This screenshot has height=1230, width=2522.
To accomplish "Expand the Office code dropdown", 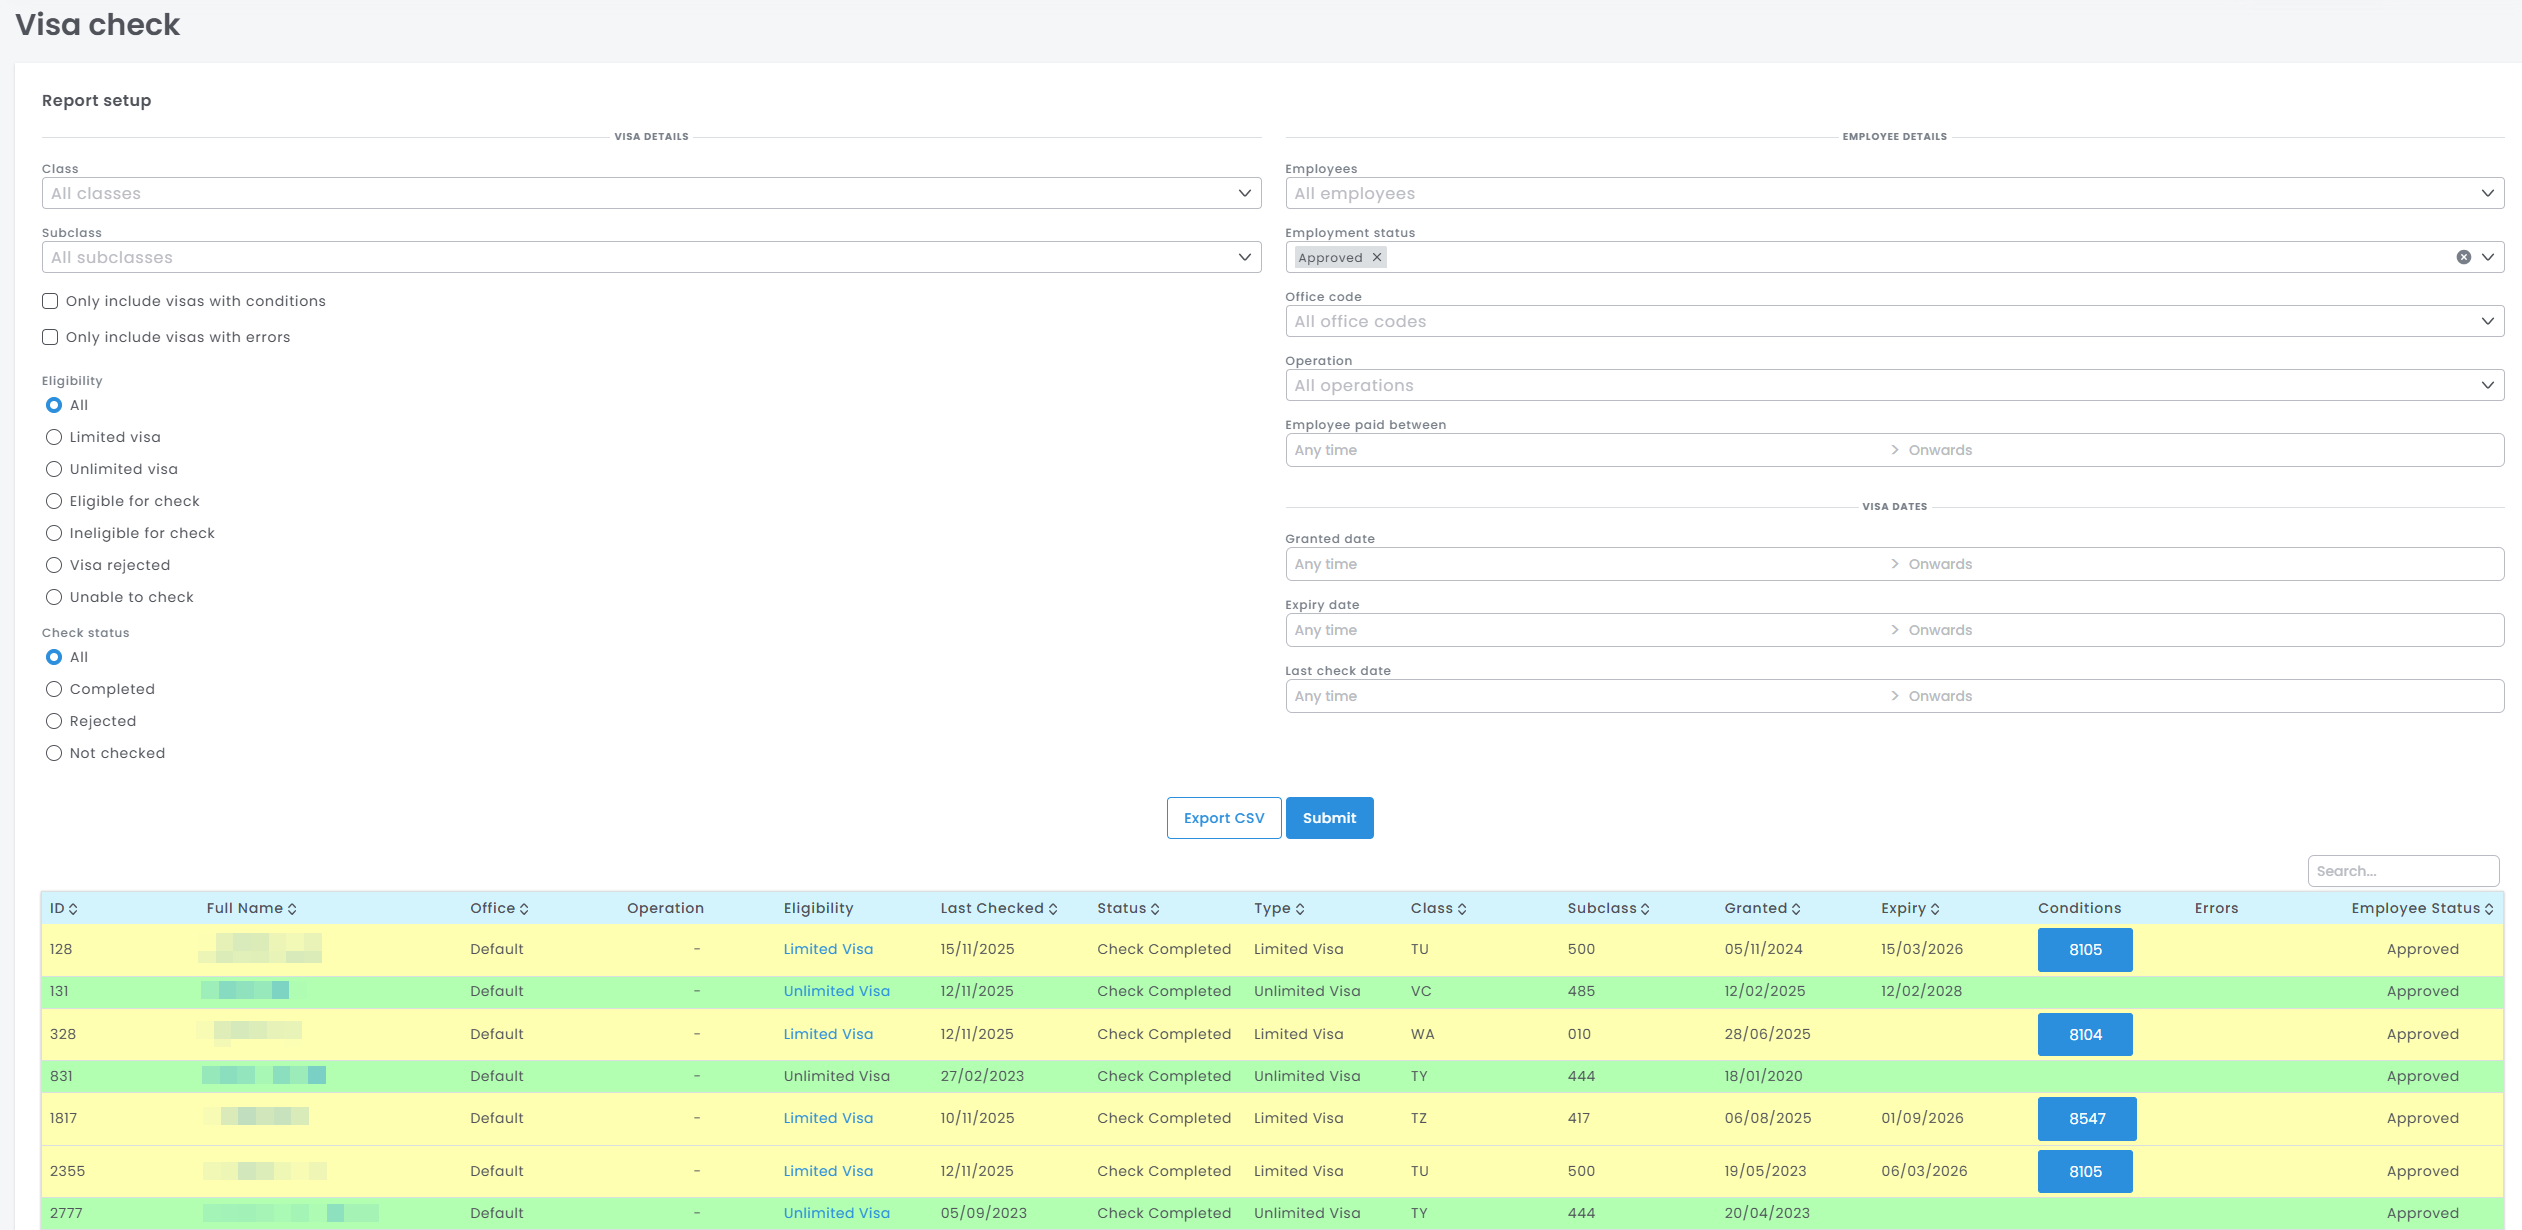I will coord(1893,322).
